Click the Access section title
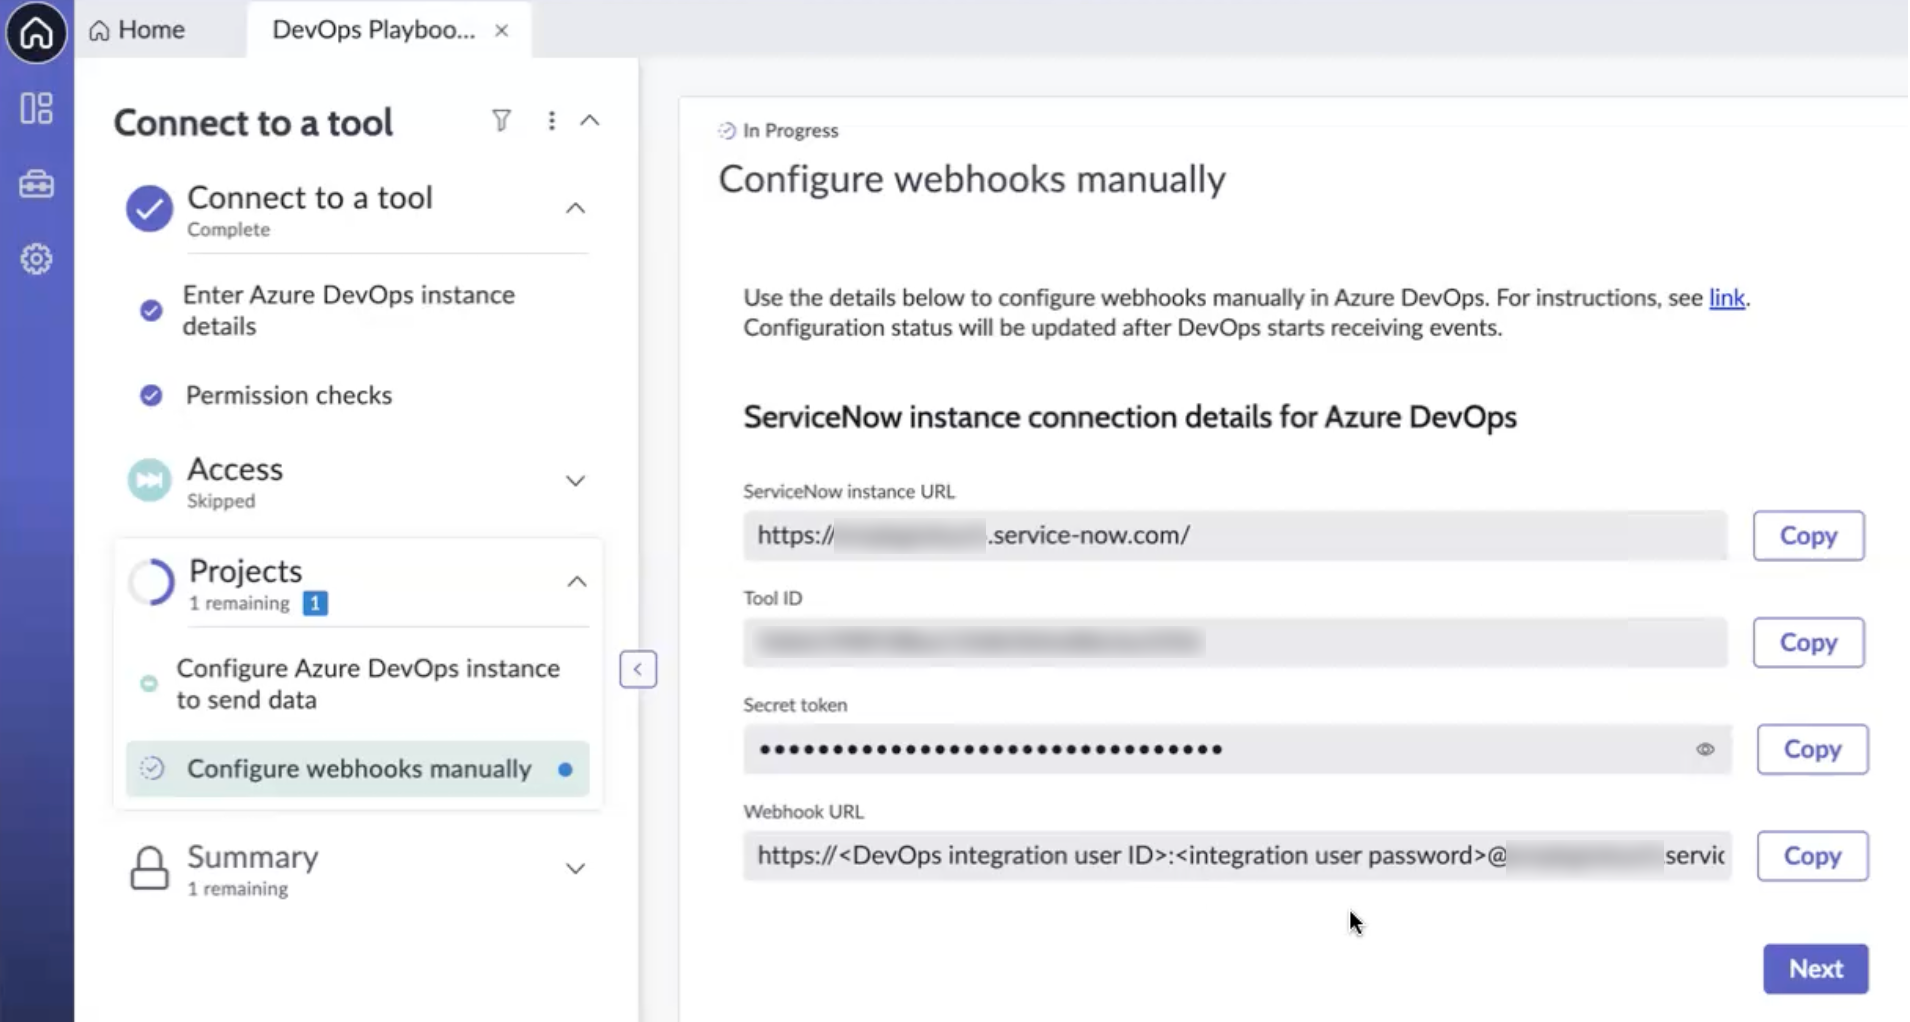Viewport: 1910px width, 1022px height. click(235, 469)
